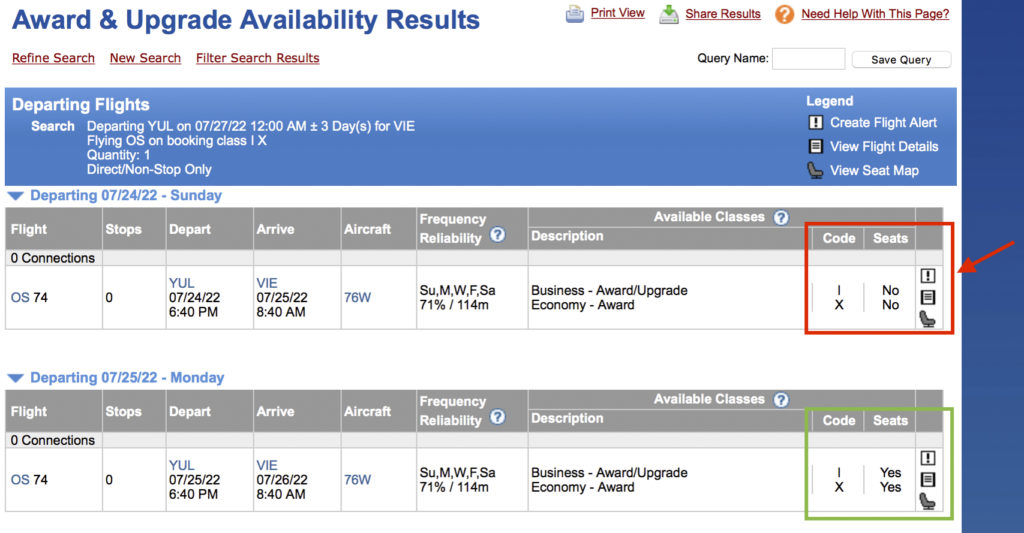Create flight alert for 07/25/22 flight
The image size is (1024, 533).
pos(928,458)
